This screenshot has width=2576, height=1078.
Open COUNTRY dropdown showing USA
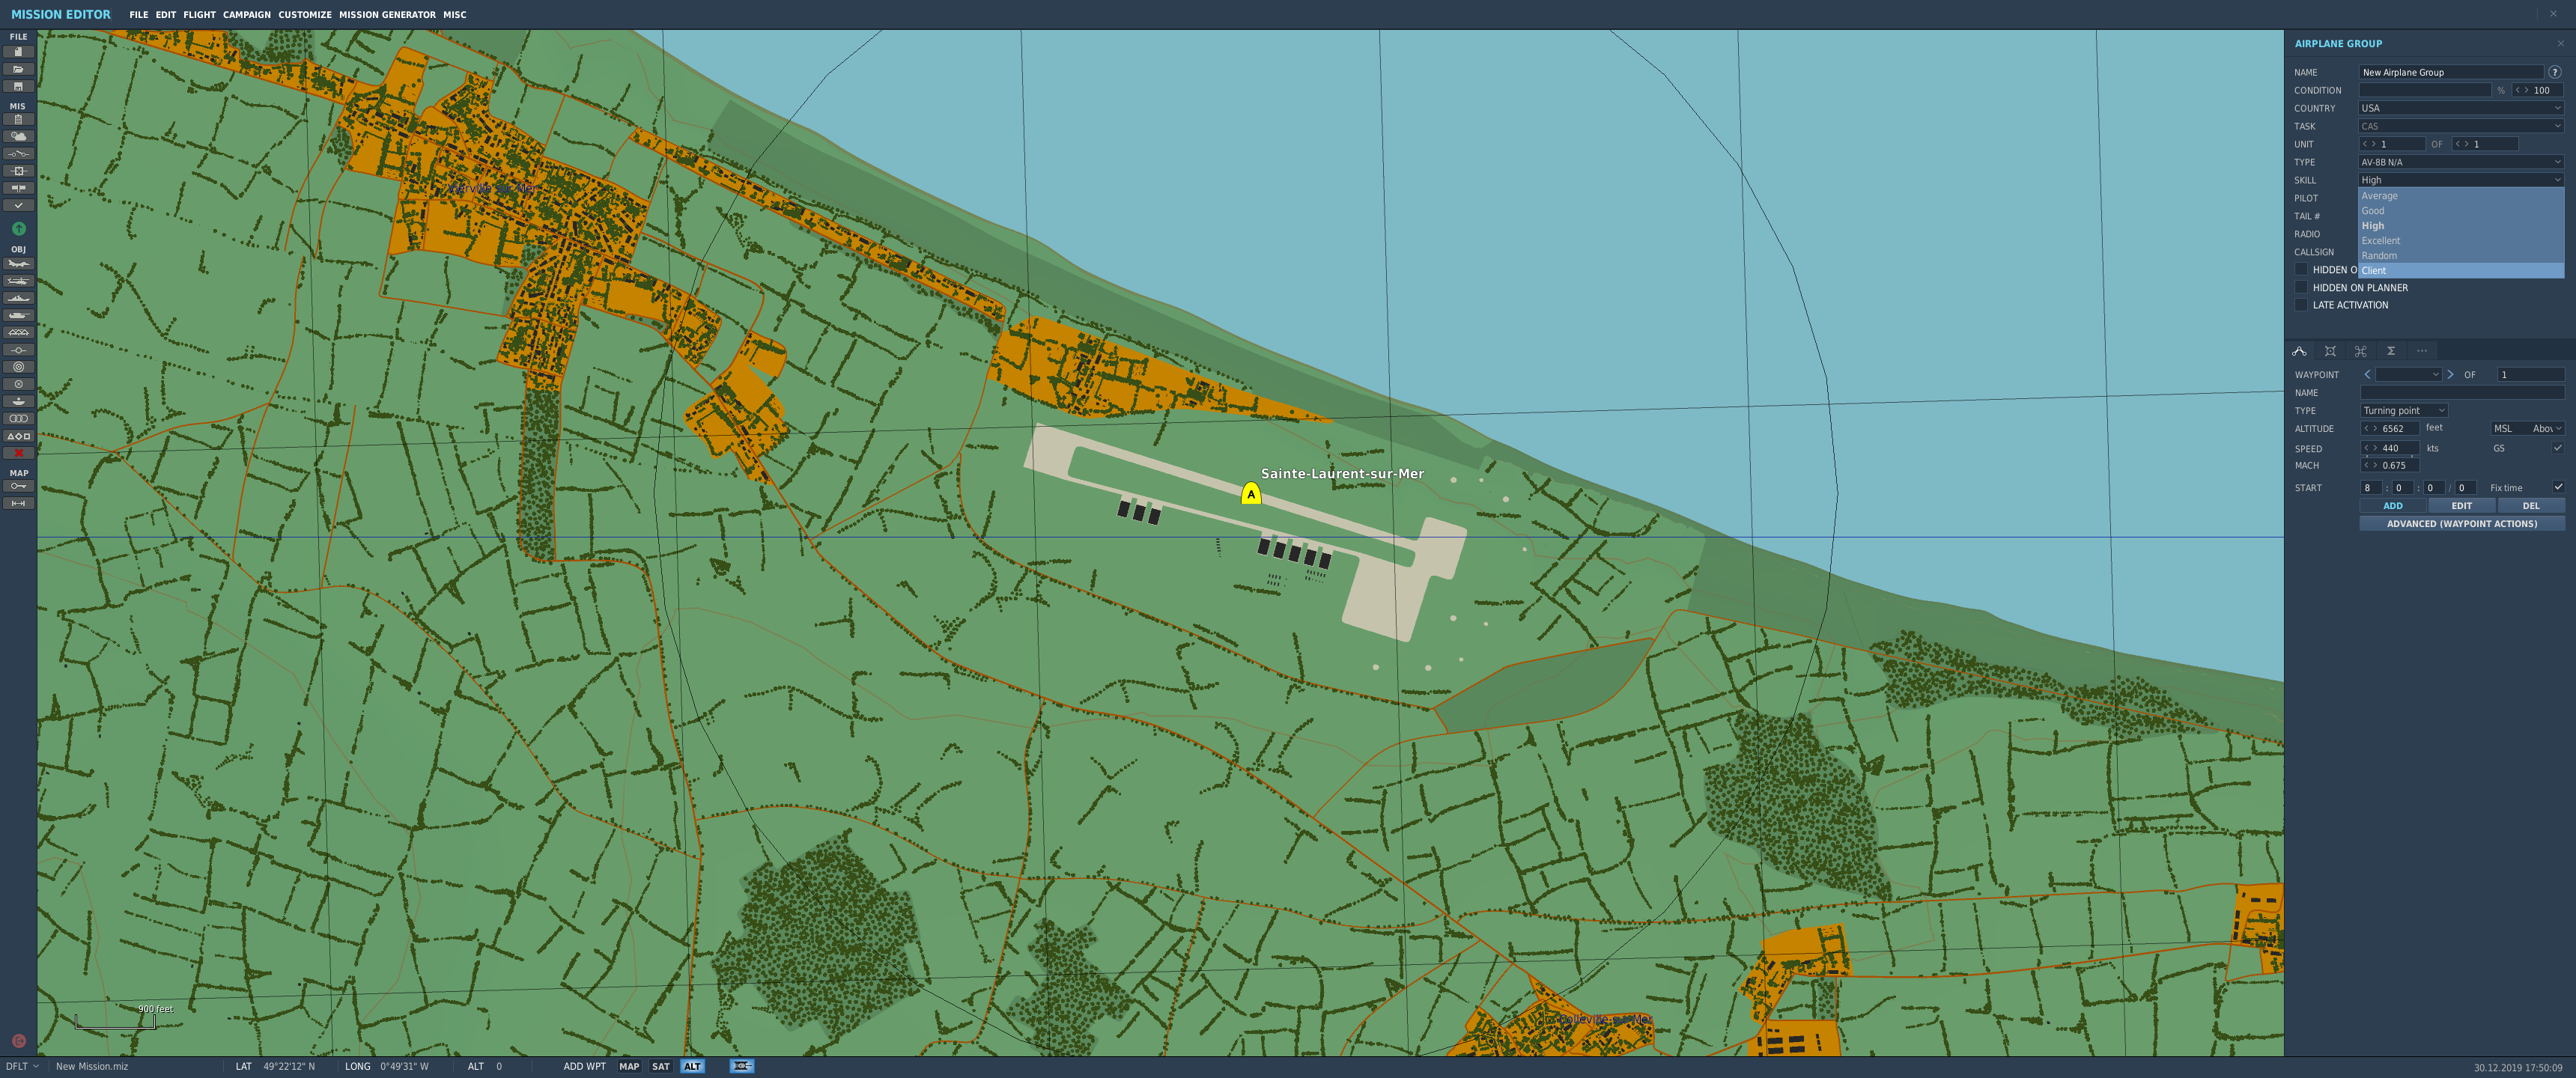tap(2460, 108)
